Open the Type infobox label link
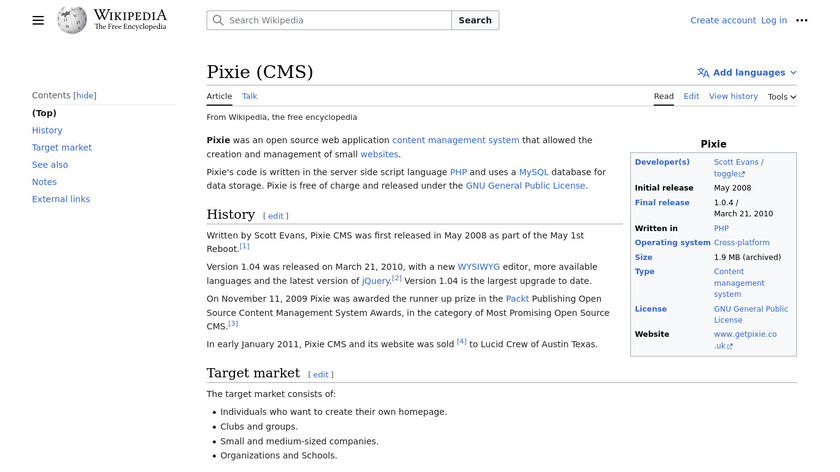 pyautogui.click(x=644, y=271)
